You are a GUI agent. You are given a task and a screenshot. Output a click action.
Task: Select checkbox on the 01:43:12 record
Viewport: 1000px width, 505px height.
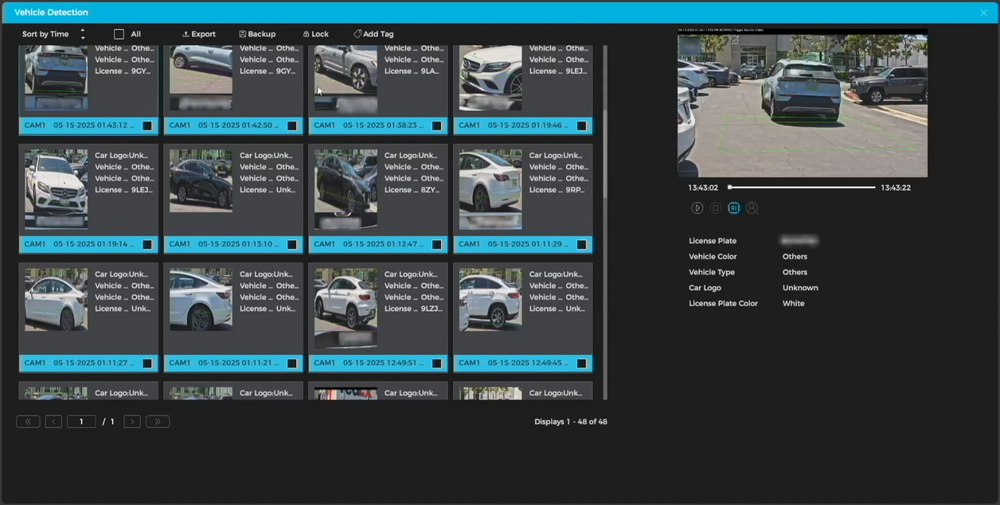pyautogui.click(x=147, y=126)
